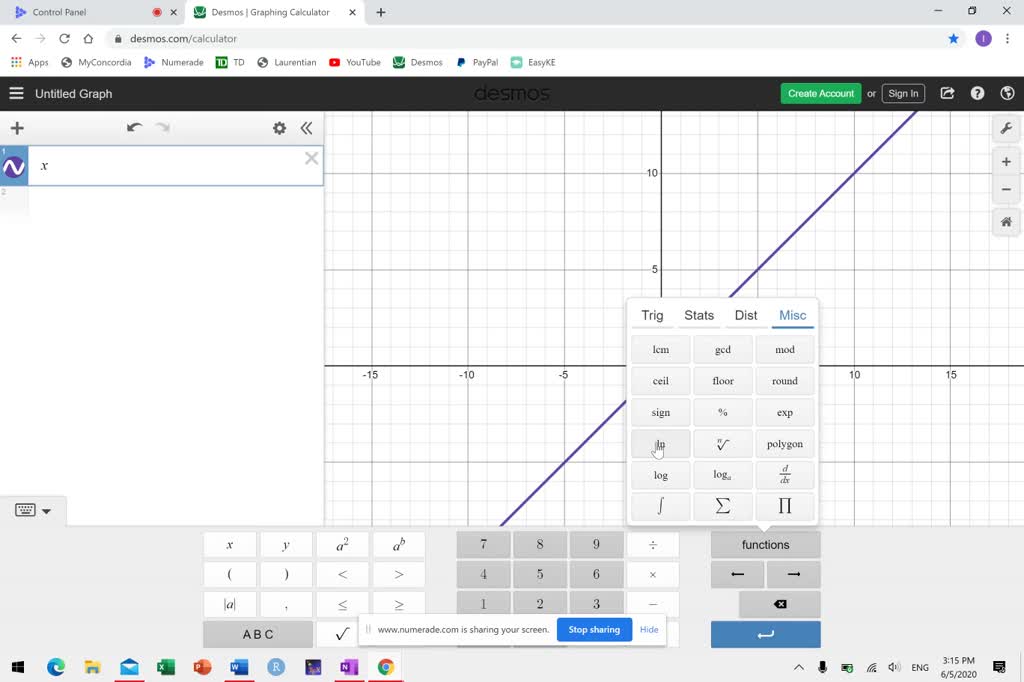Click the Create Account button
This screenshot has width=1024, height=682.
coord(820,93)
